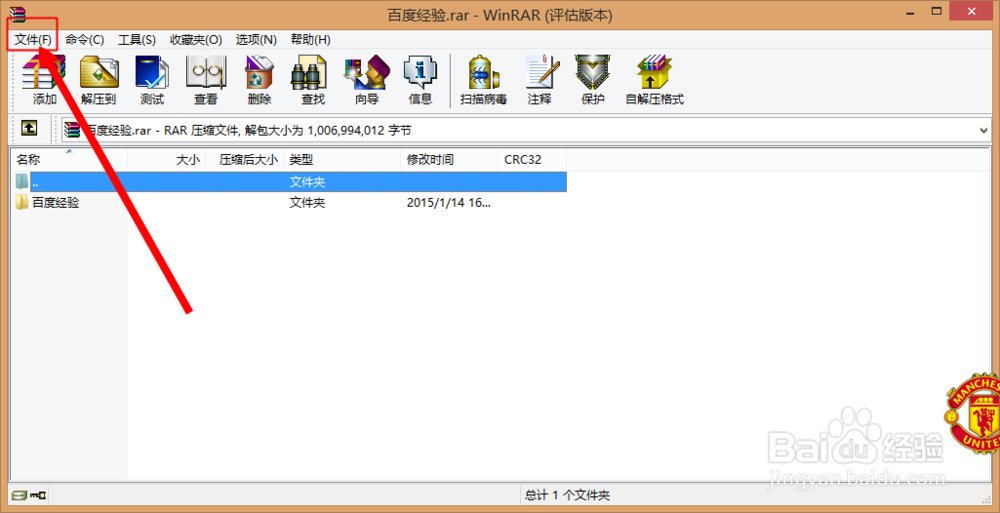
Task: Sort by Size (大小) column header
Action: coord(167,160)
